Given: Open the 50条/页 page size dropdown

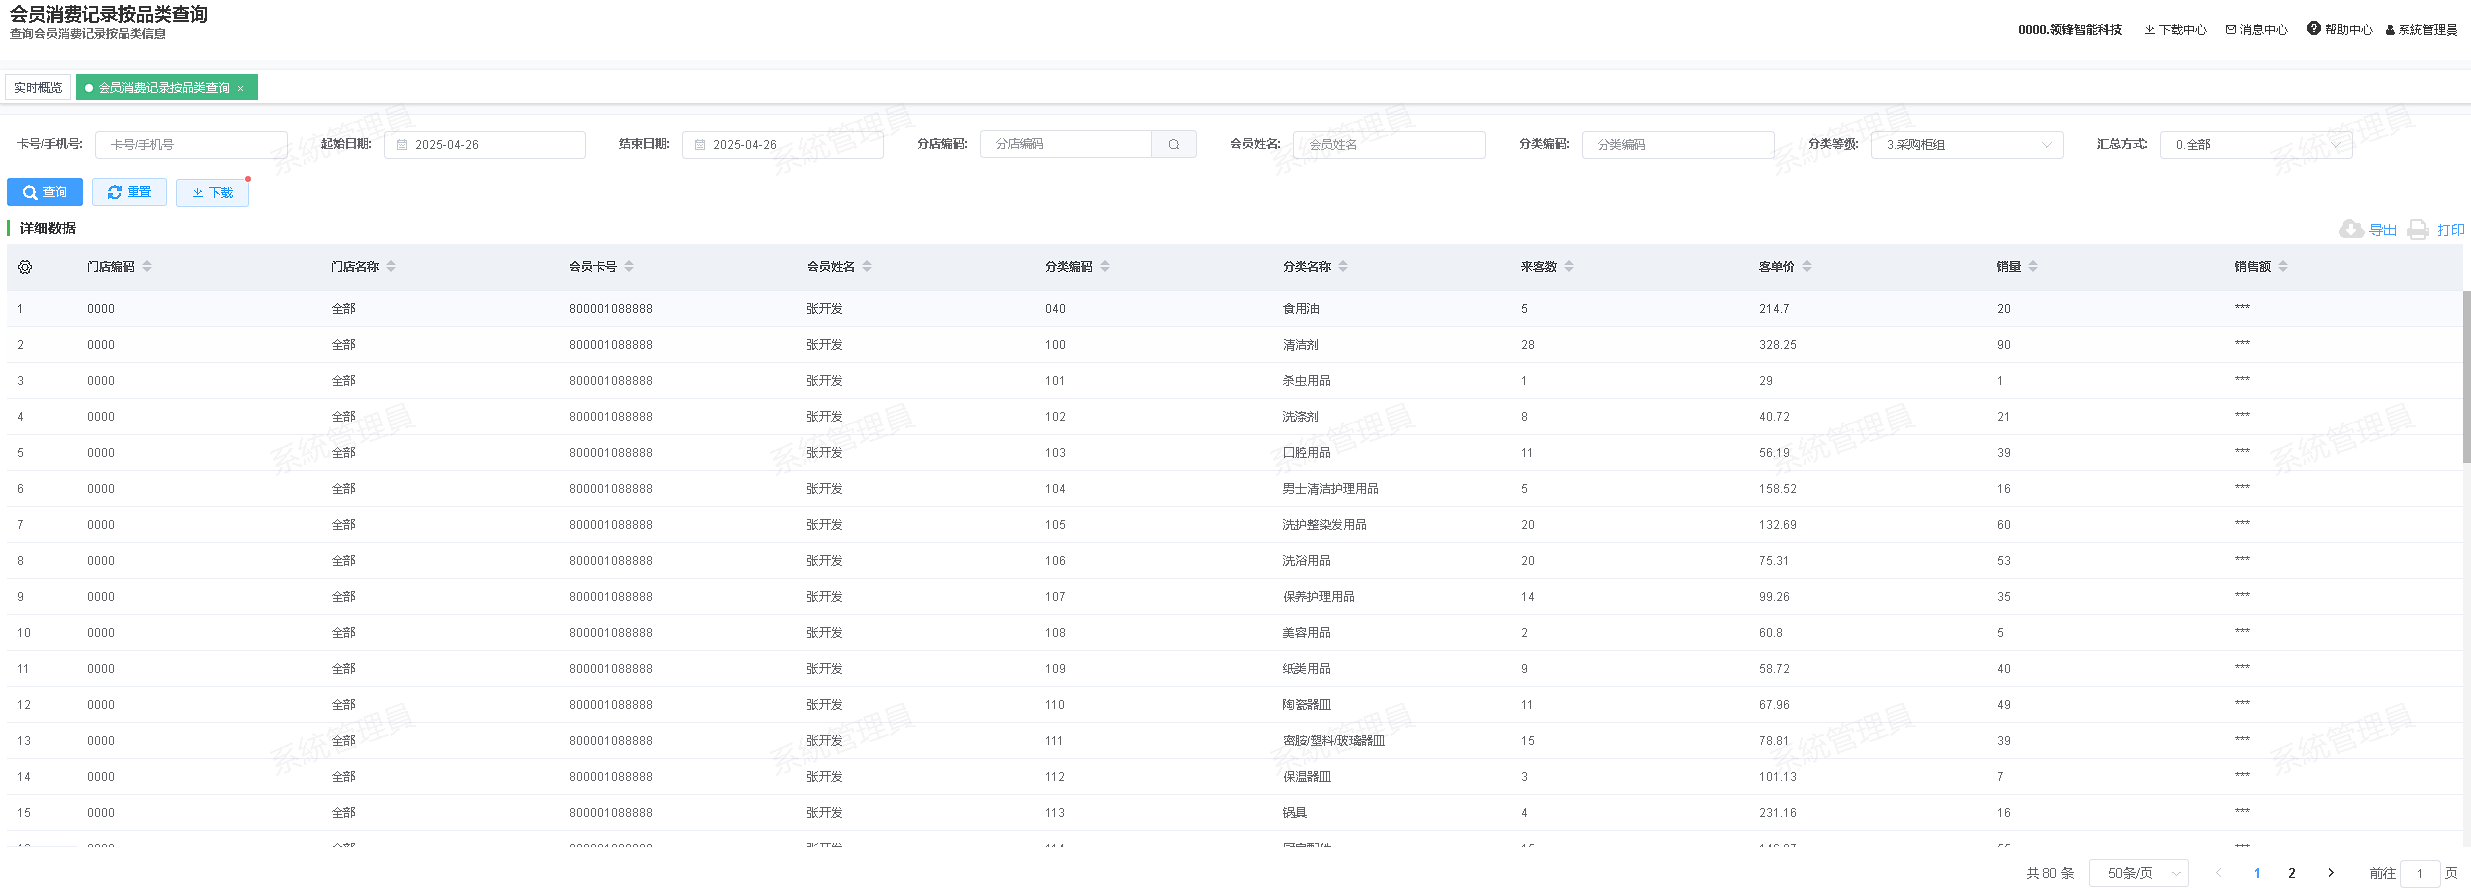Looking at the screenshot, I should click(2138, 873).
